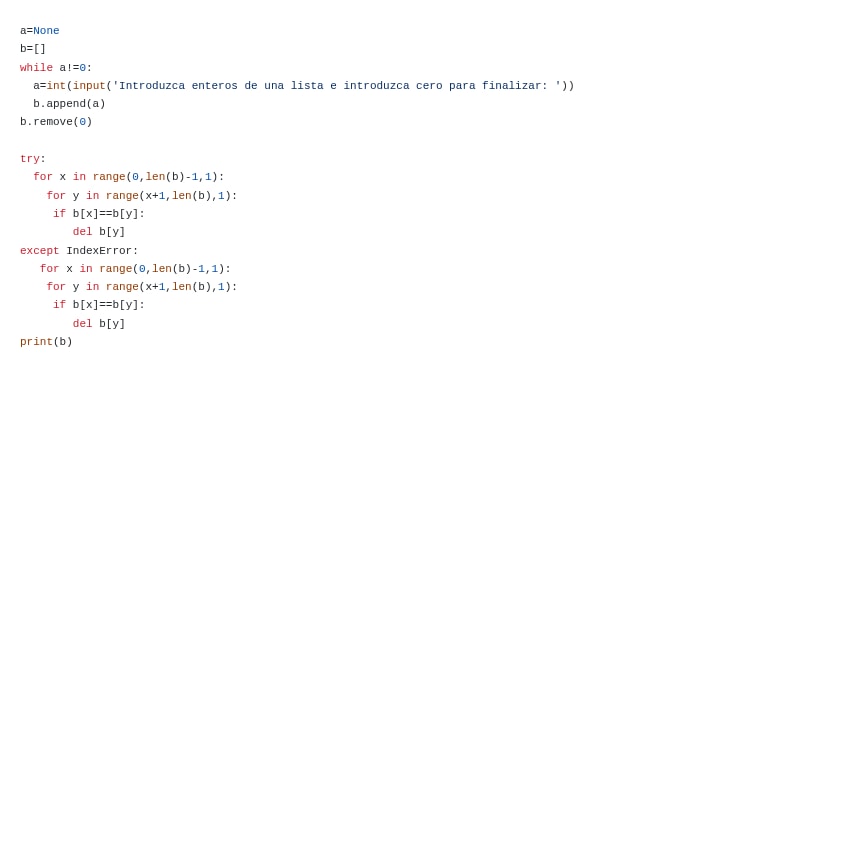The image size is (848, 848).
Task: Click the 'print(b)' line
Action: click(x=46, y=342)
